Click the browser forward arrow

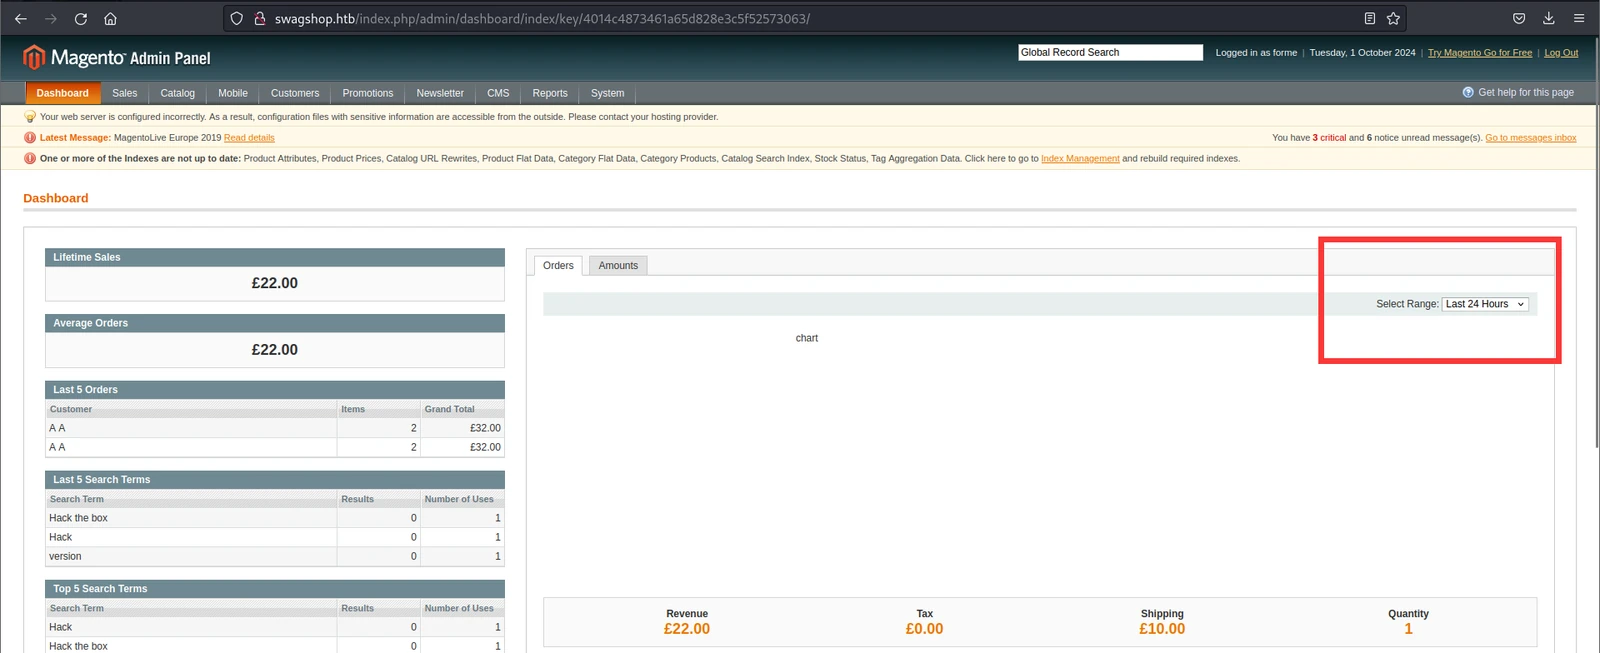tap(51, 19)
